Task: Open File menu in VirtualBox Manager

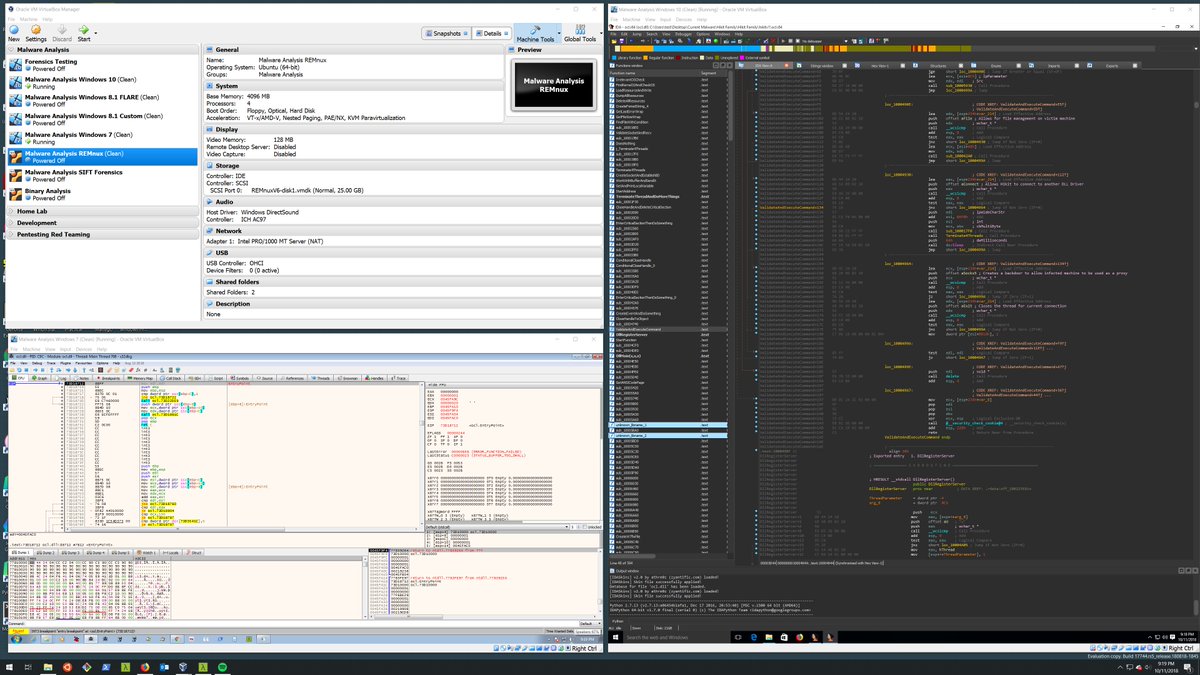Action: pos(10,17)
